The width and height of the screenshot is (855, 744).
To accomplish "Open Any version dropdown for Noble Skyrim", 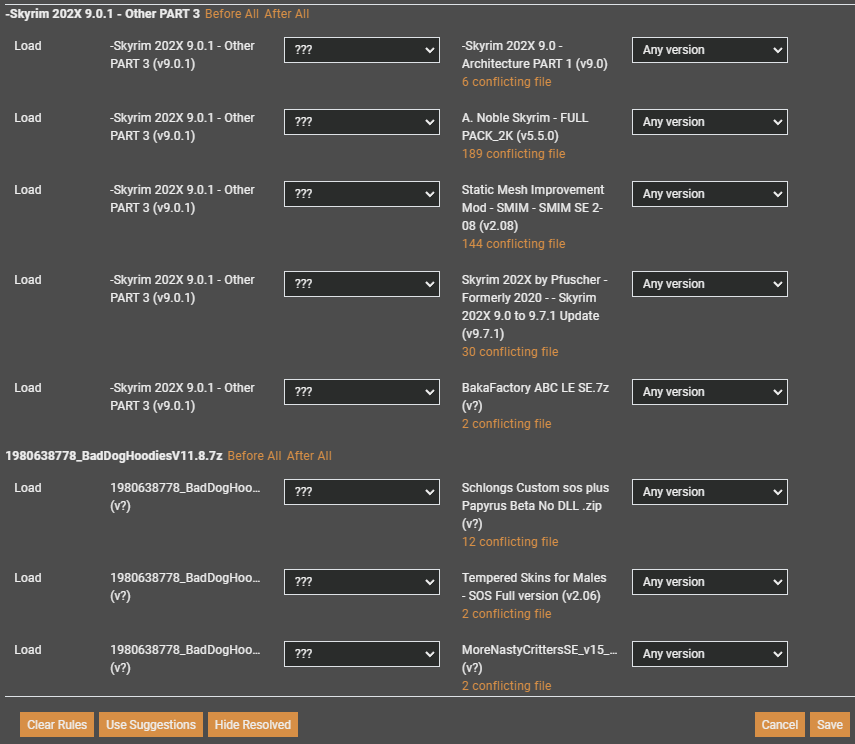I will (x=709, y=122).
